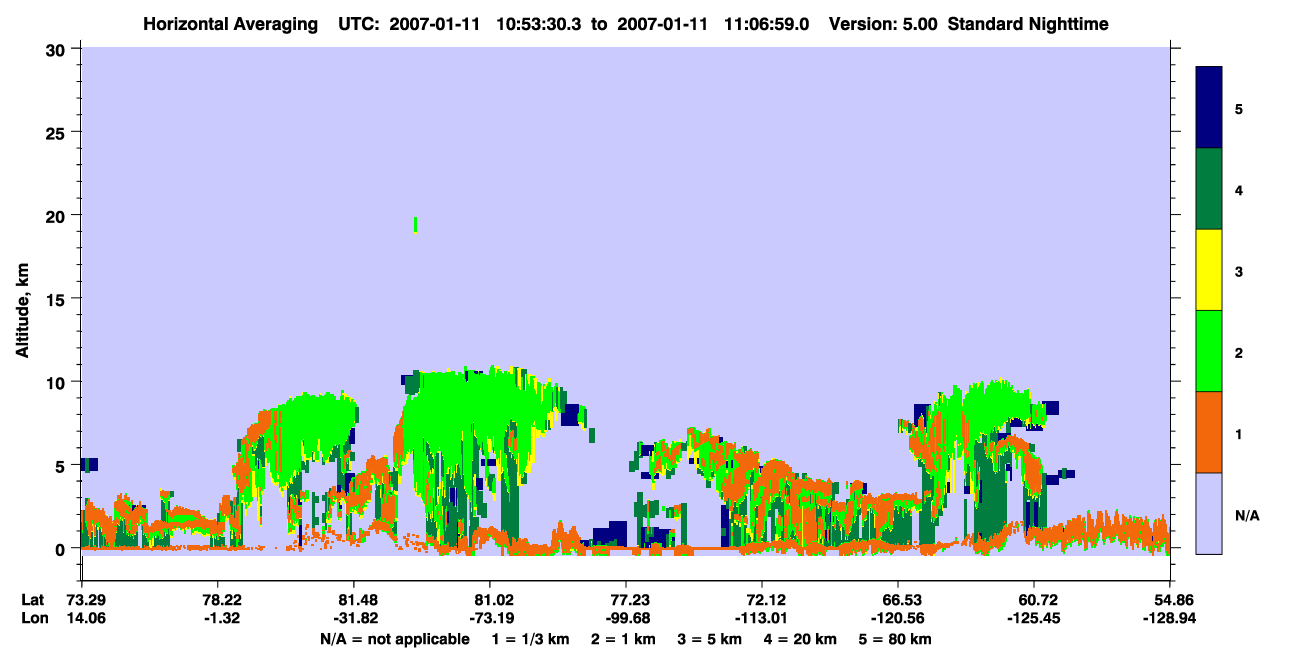The image size is (1300, 667).
Task: Click the 'Version: 5.00 Standard Nighttime' text
Action: click(969, 23)
